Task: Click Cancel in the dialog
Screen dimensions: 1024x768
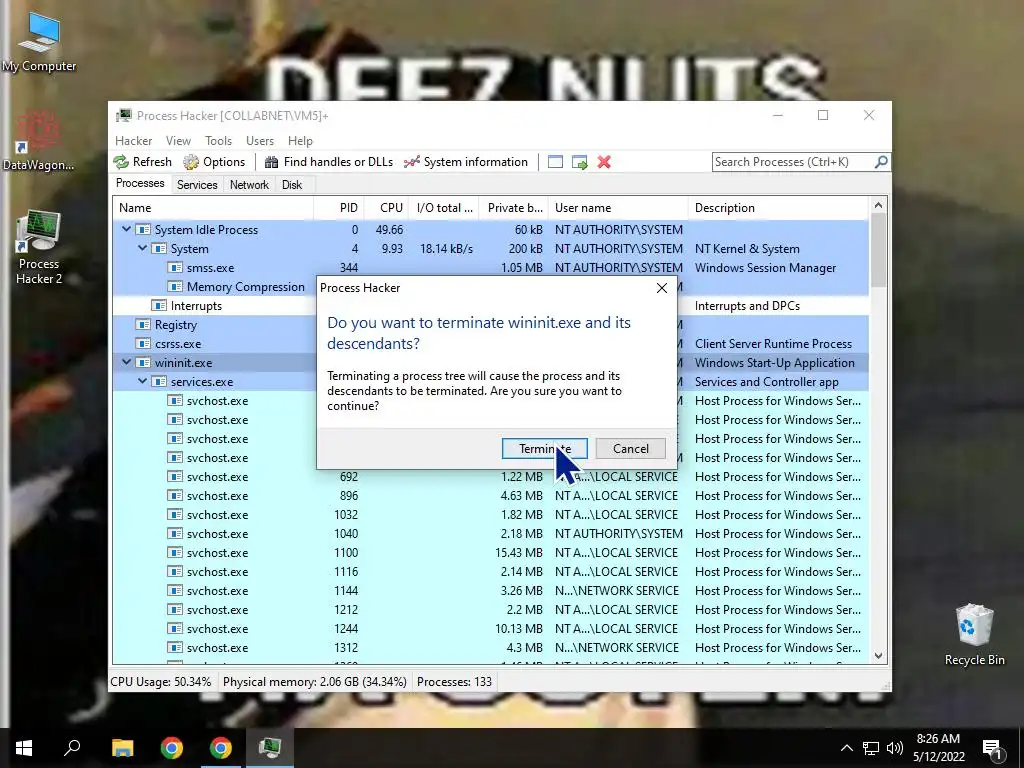Action: (631, 449)
